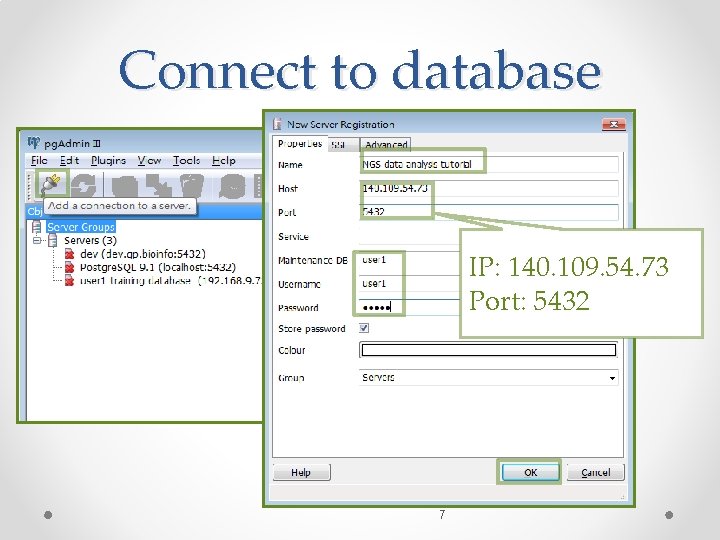Select the PostgreSQL 9.1 (localhost:5432) server

[158, 267]
